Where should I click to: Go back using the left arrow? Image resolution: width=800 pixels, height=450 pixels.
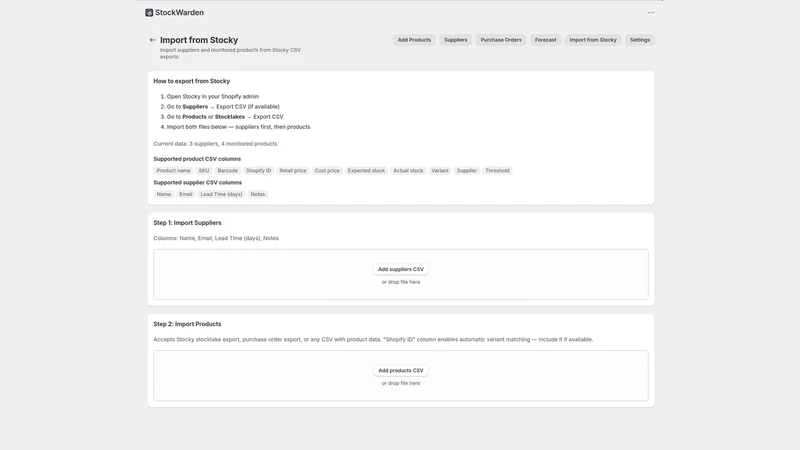152,40
